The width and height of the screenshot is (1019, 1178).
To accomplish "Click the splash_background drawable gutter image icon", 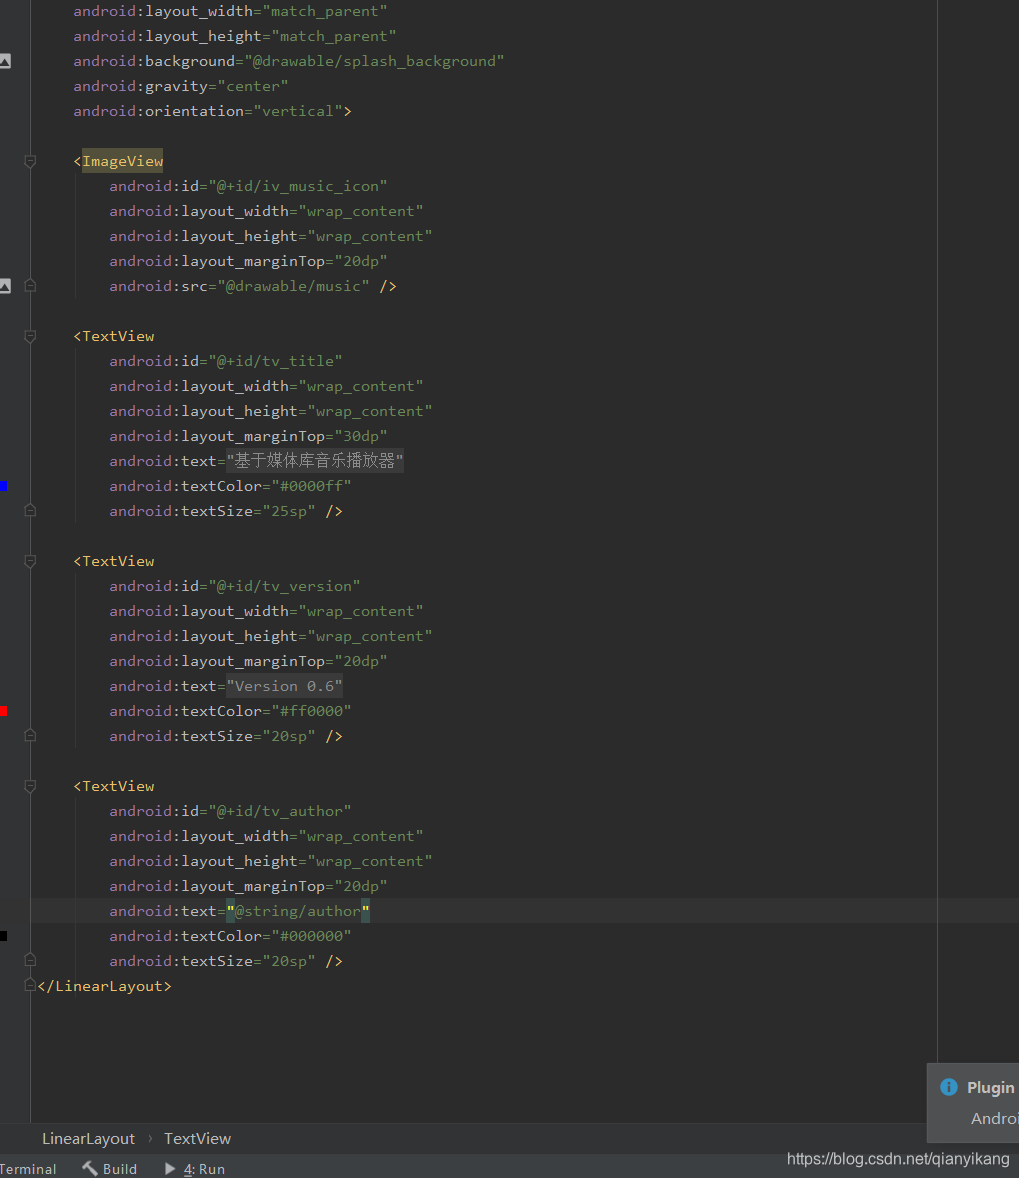I will (x=5, y=62).
